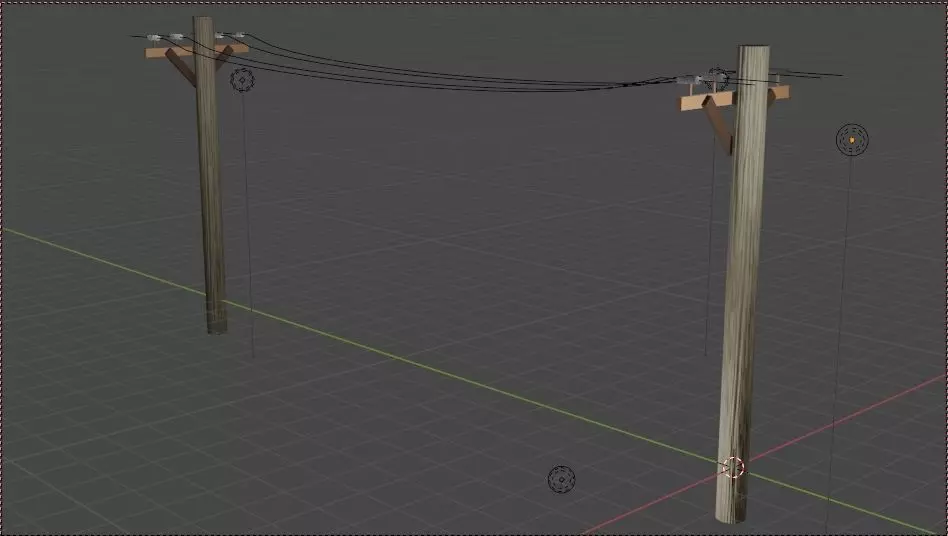Select the left pole's crossarm beam
Screen dimensions: 948x536
pos(196,51)
